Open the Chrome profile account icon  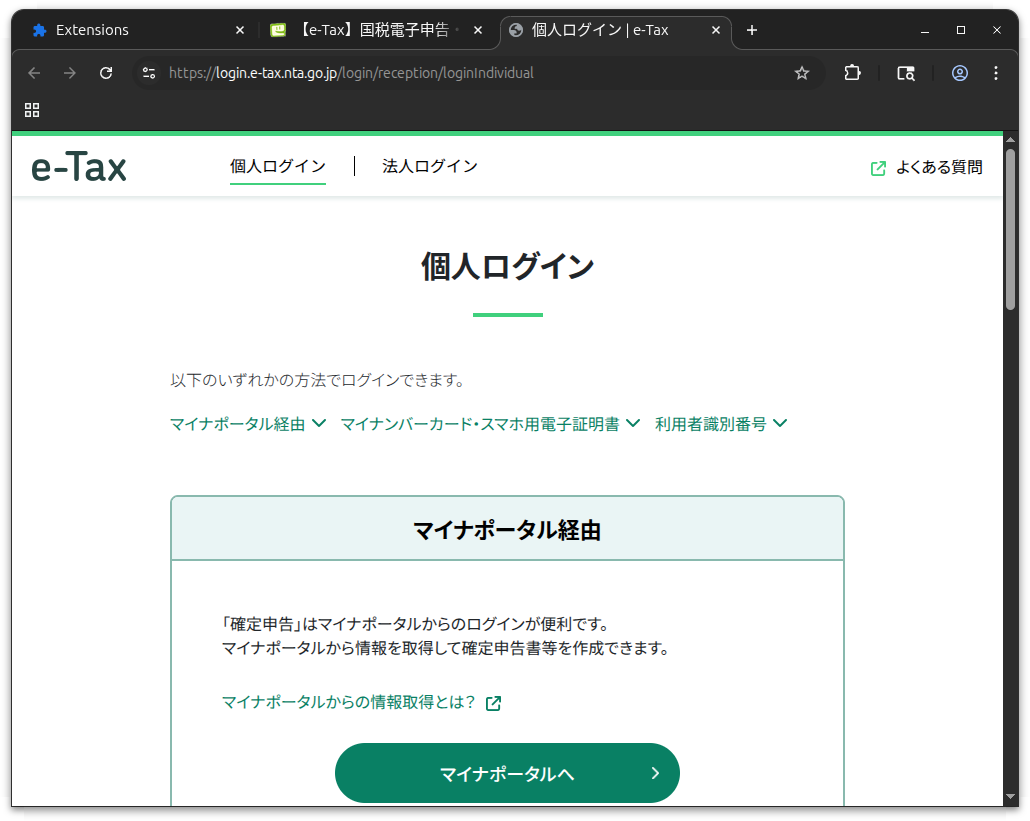coord(959,73)
